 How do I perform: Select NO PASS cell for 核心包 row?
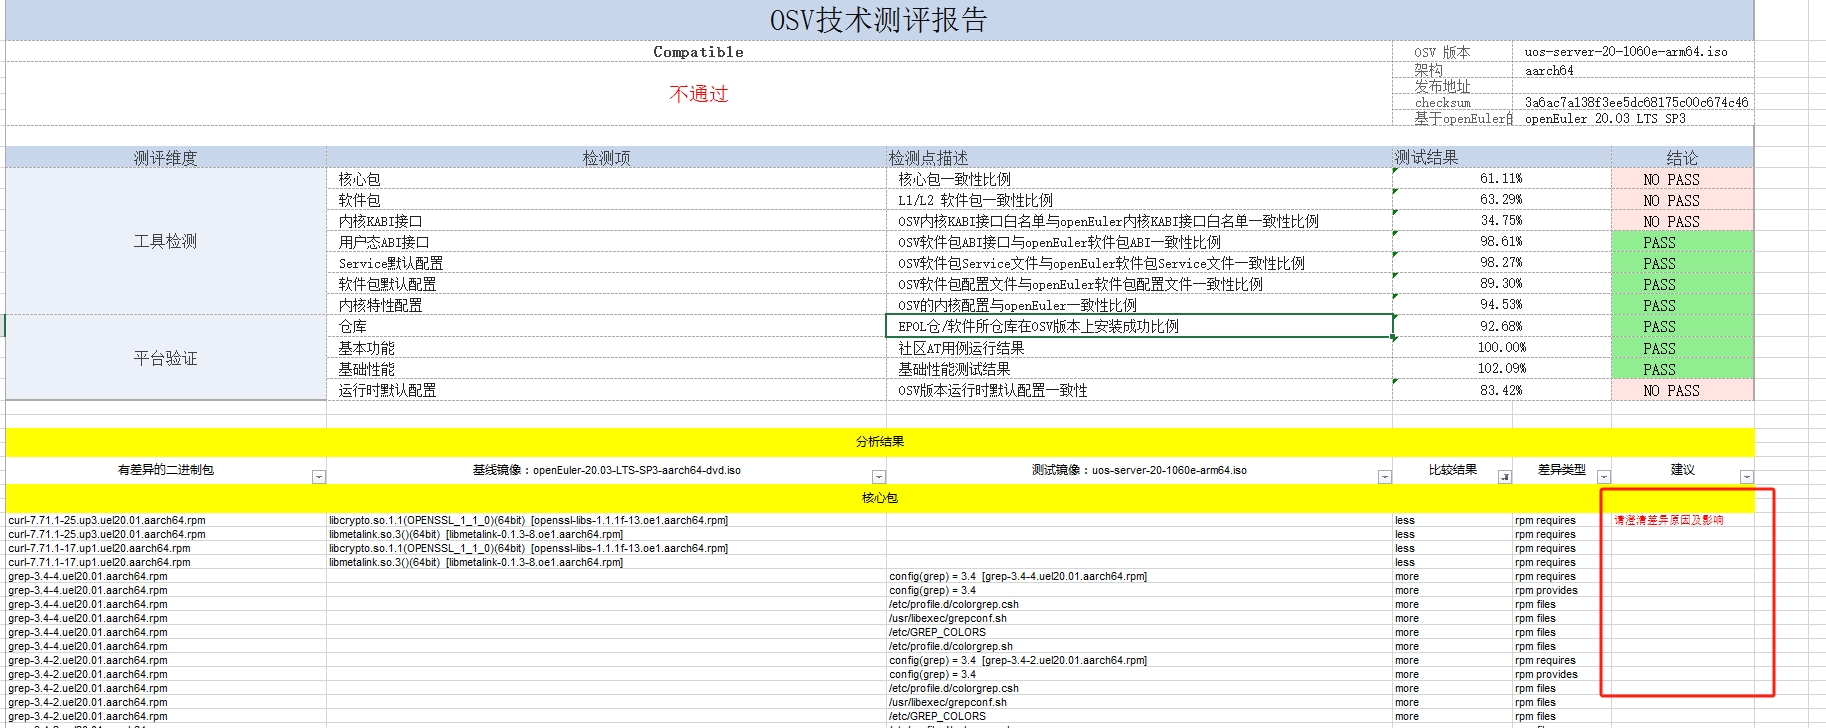(x=1681, y=180)
